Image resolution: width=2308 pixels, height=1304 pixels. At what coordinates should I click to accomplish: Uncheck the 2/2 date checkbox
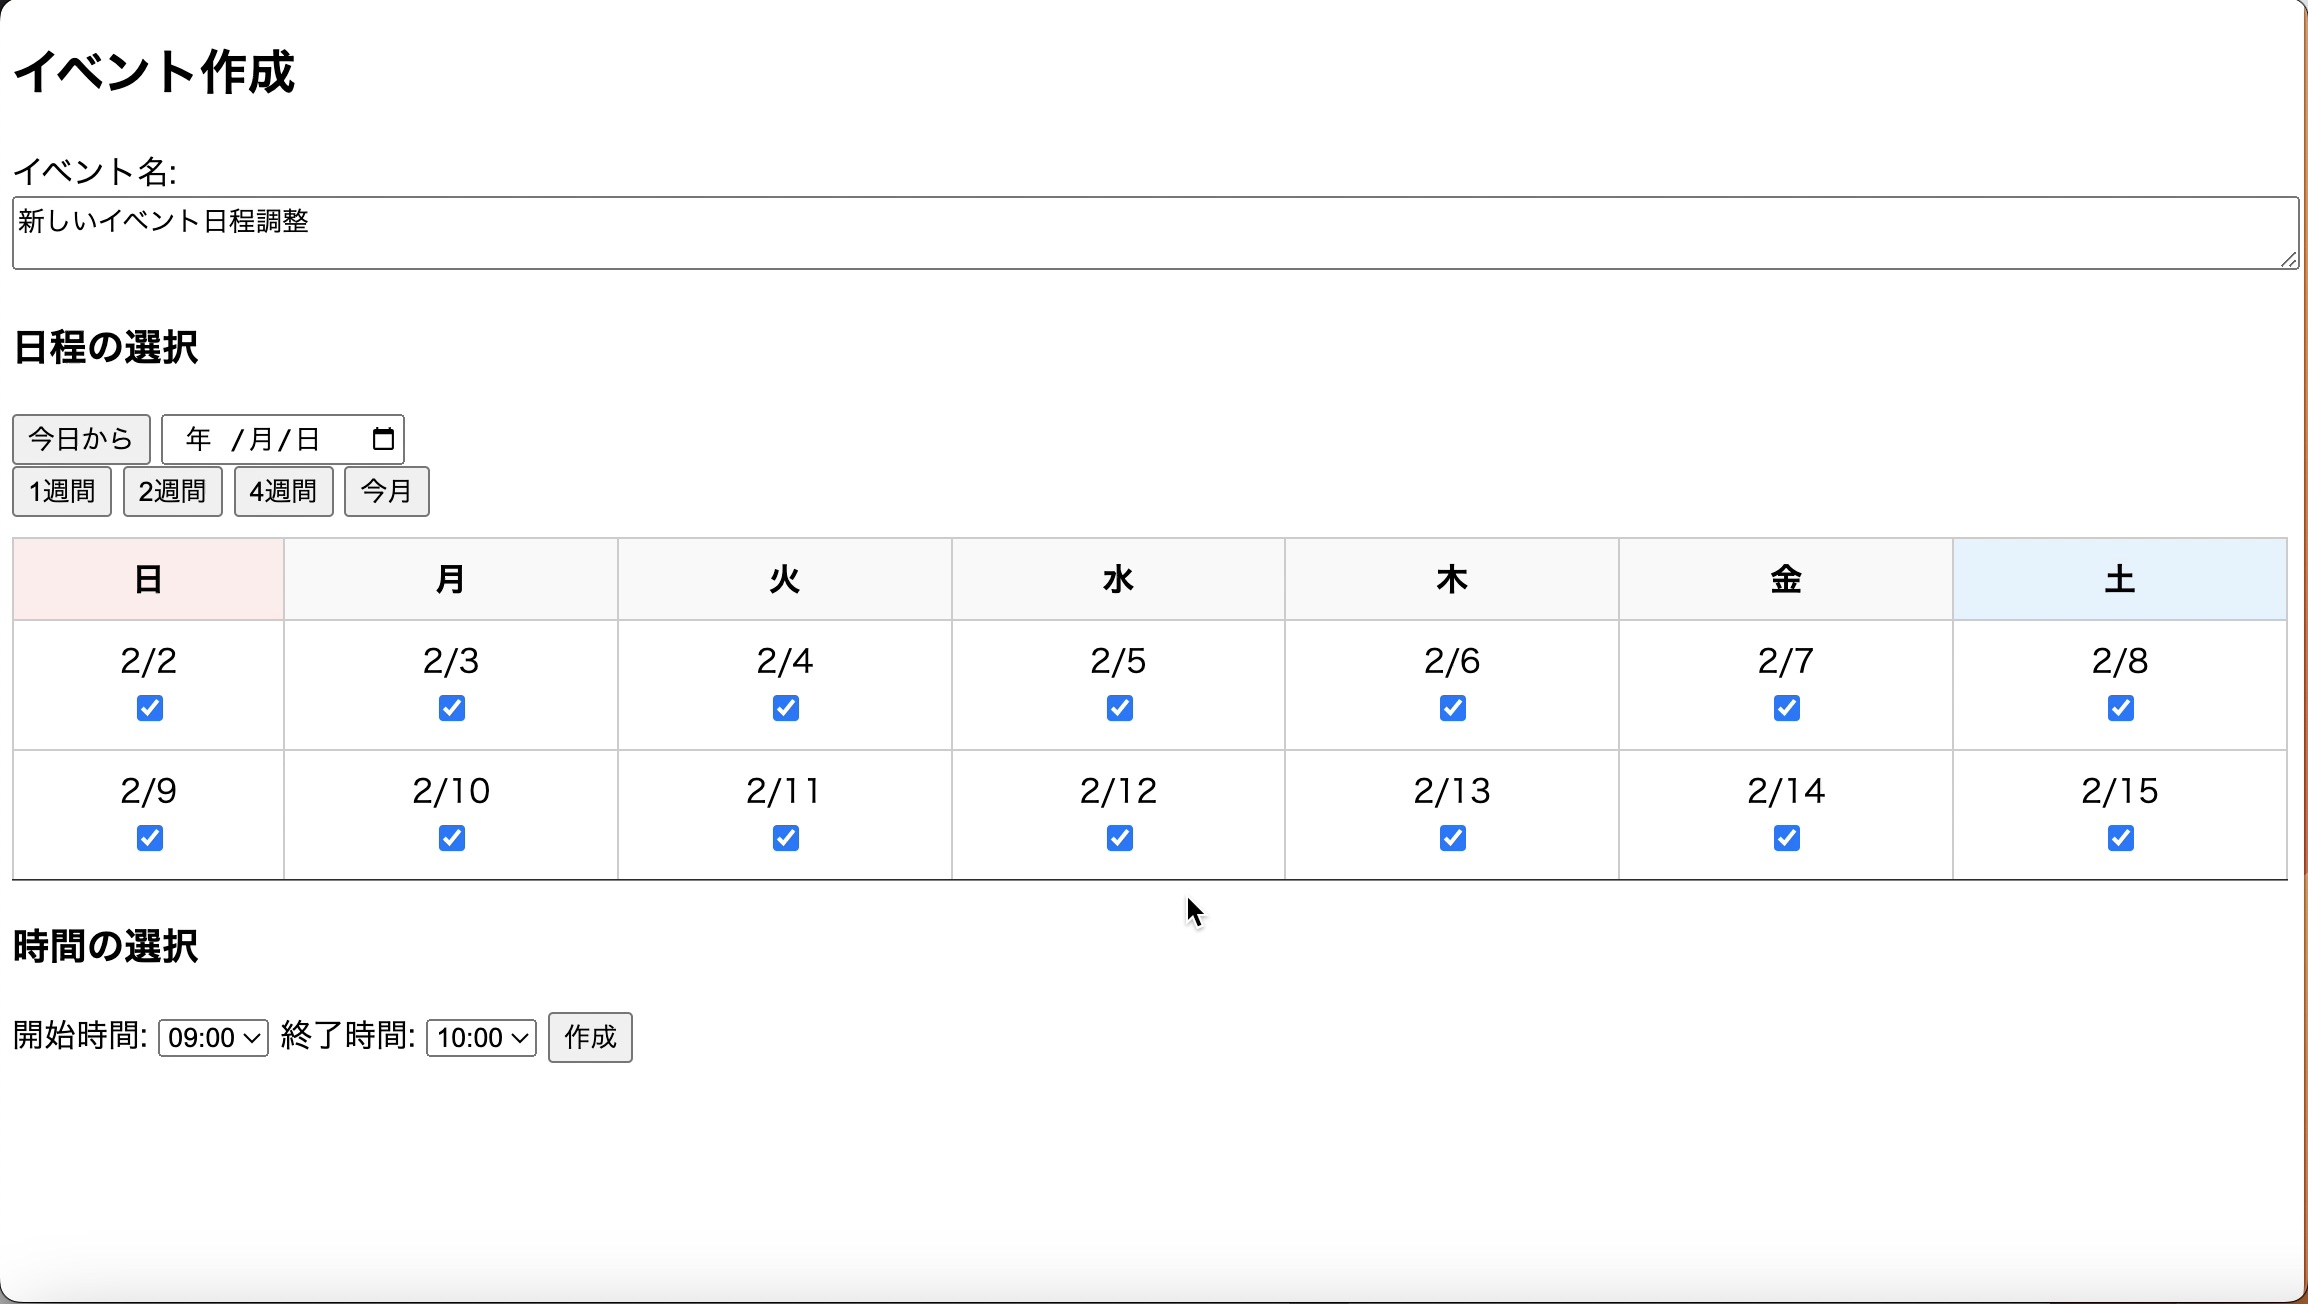[150, 708]
